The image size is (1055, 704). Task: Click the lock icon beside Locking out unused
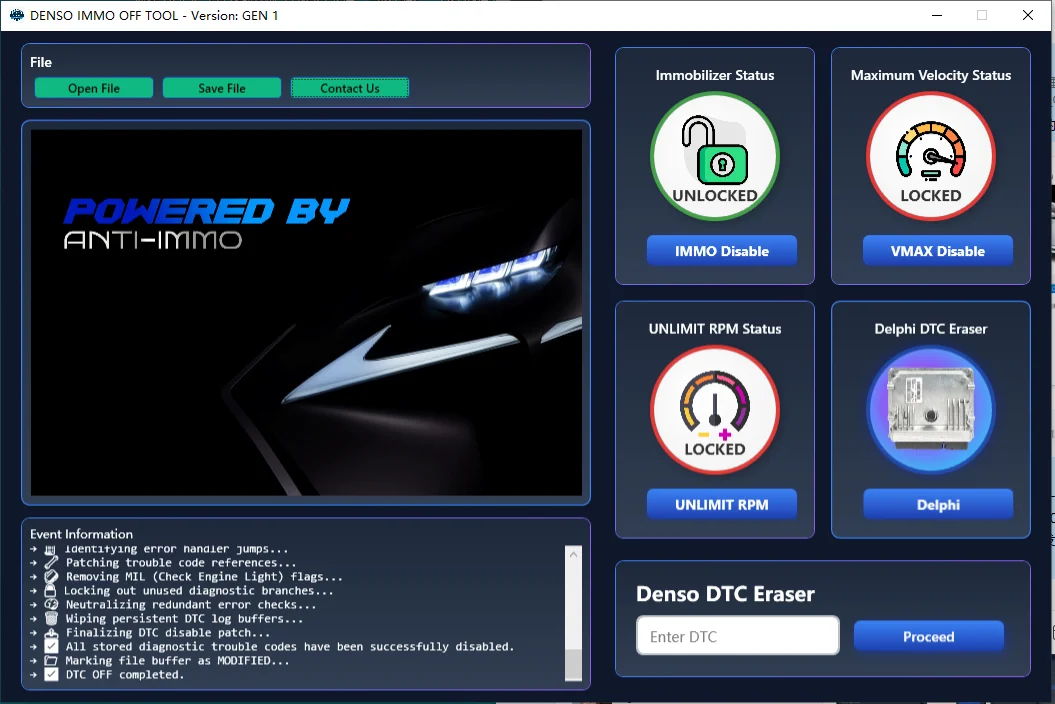(50, 591)
